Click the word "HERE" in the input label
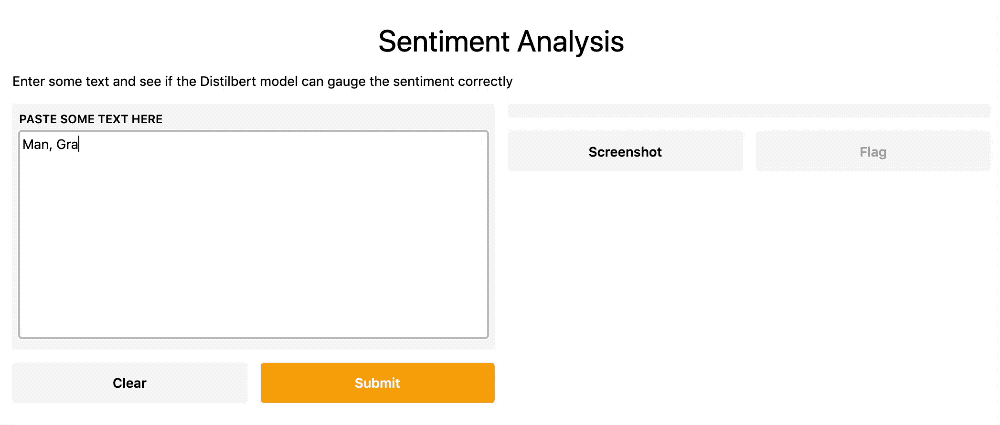 click(146, 119)
